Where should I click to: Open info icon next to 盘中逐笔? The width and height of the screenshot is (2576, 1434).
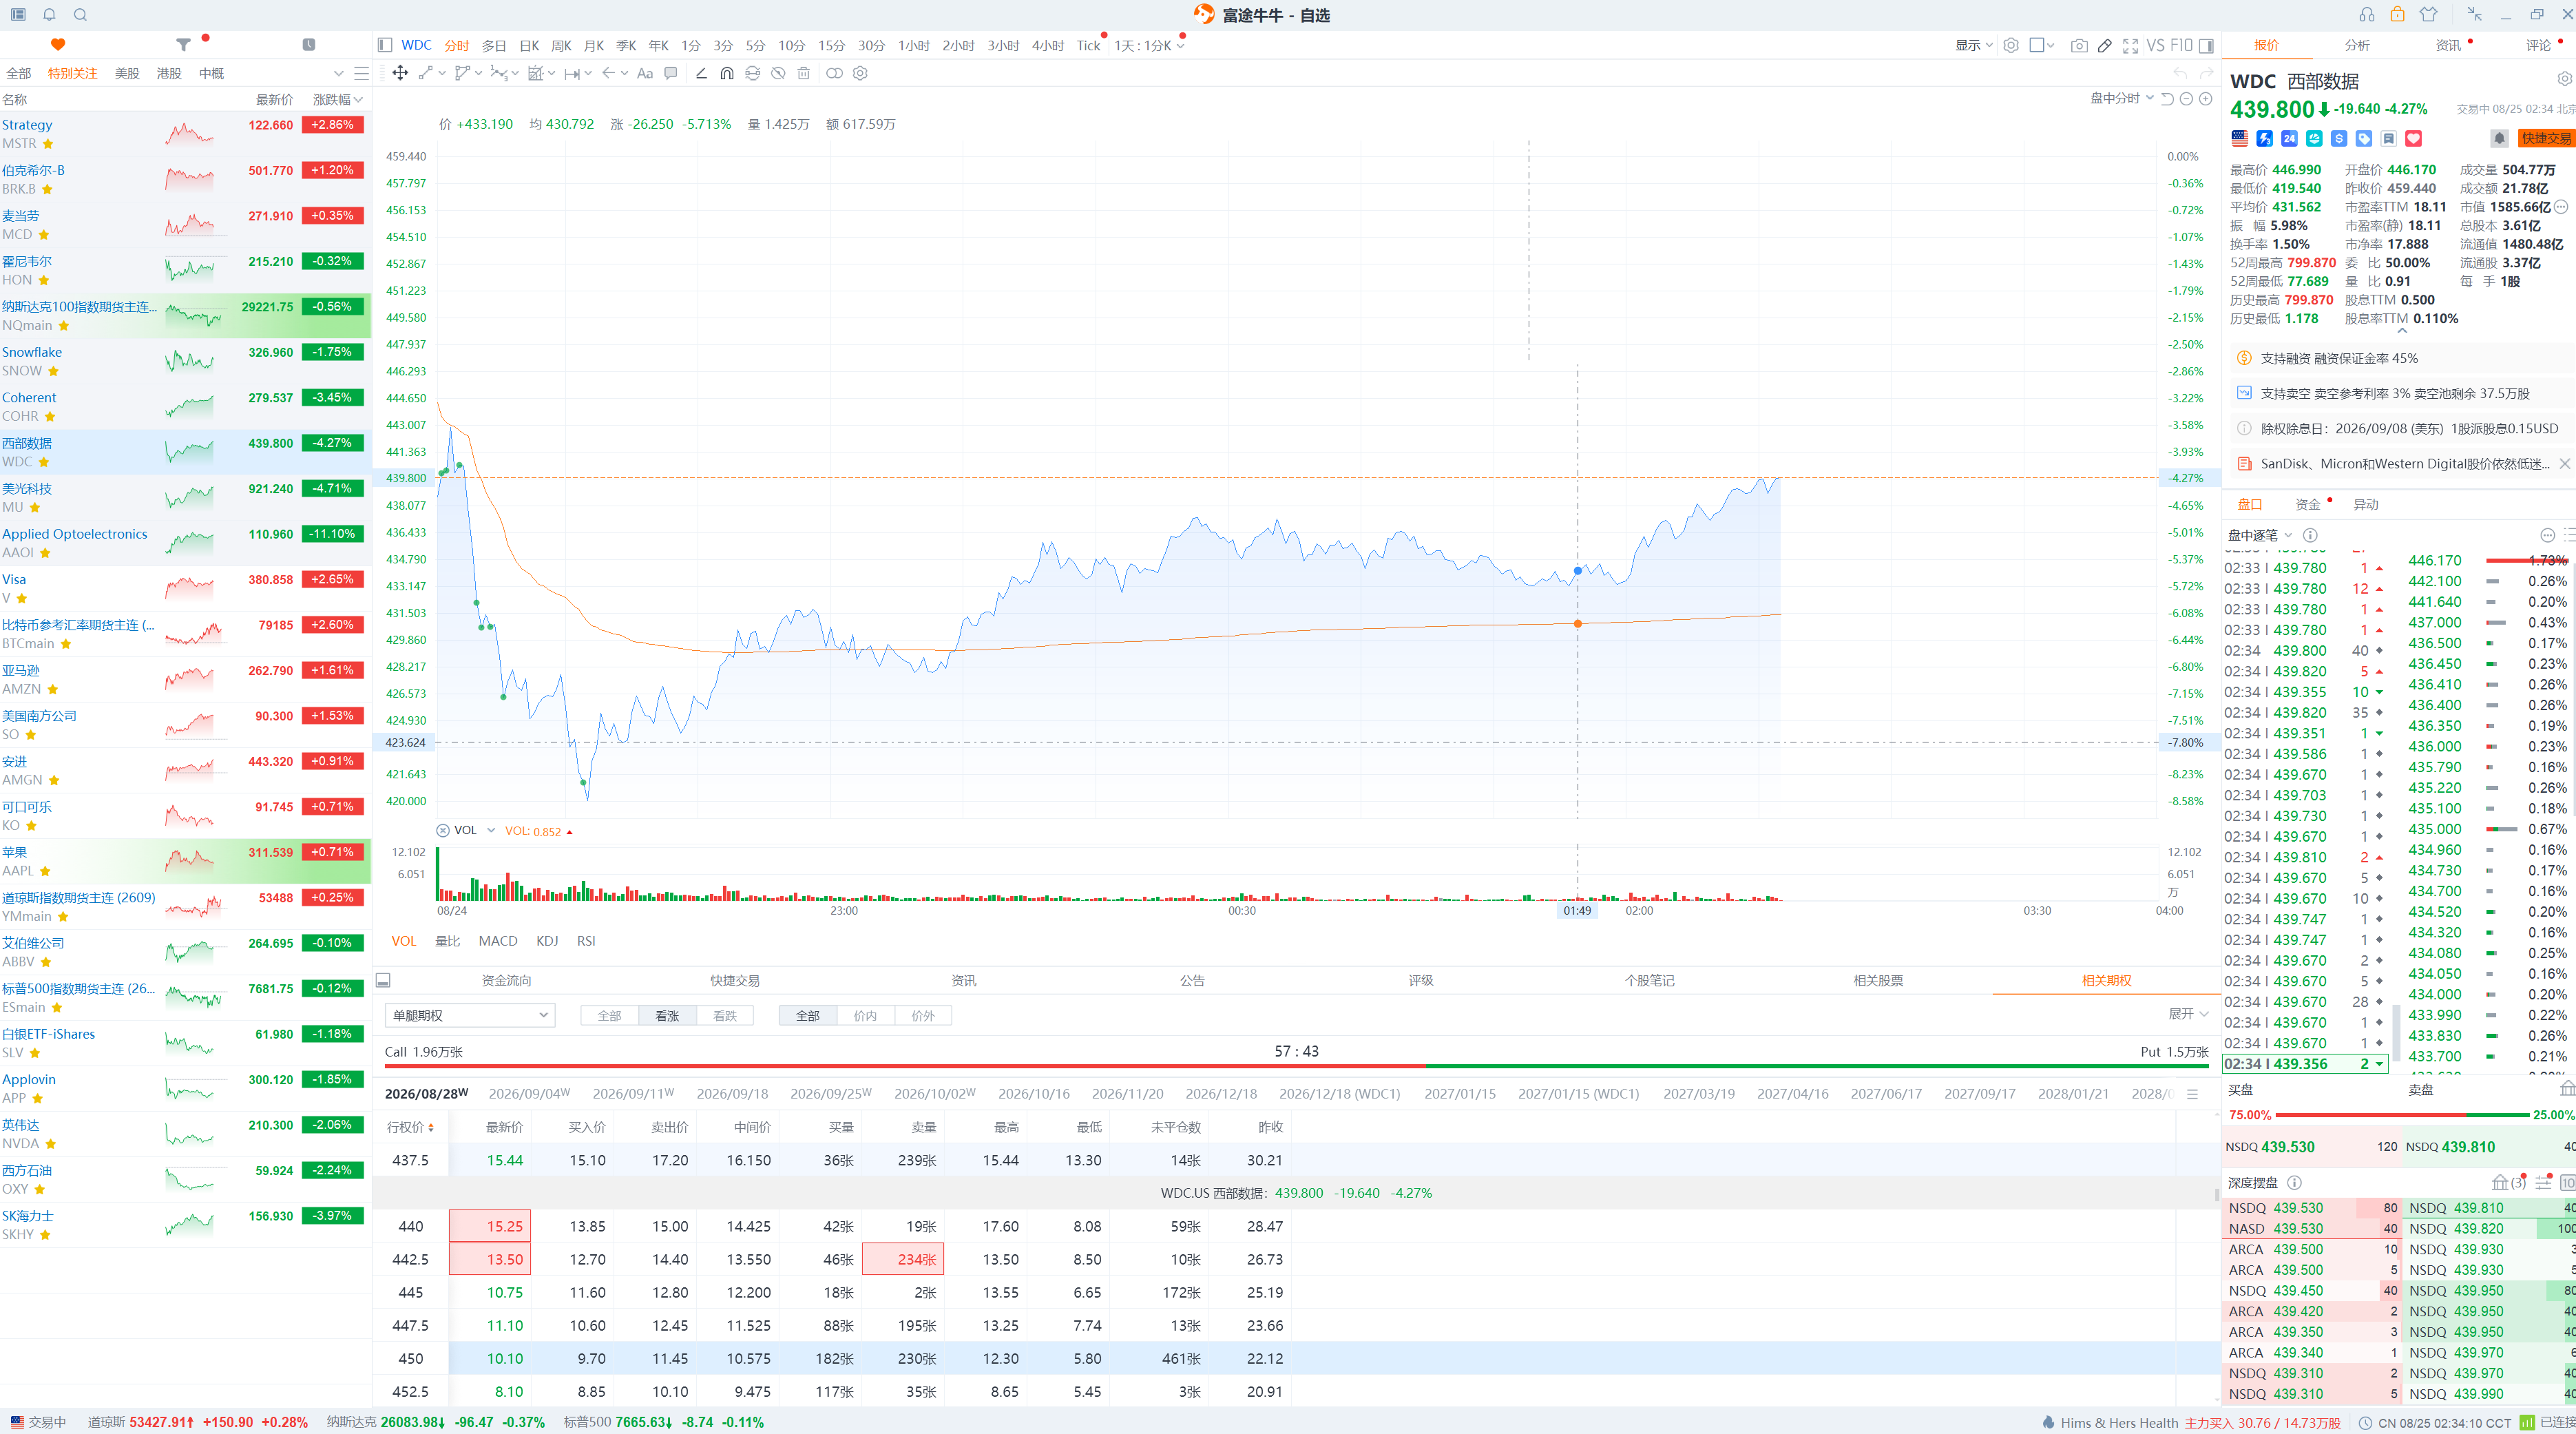(x=2310, y=535)
